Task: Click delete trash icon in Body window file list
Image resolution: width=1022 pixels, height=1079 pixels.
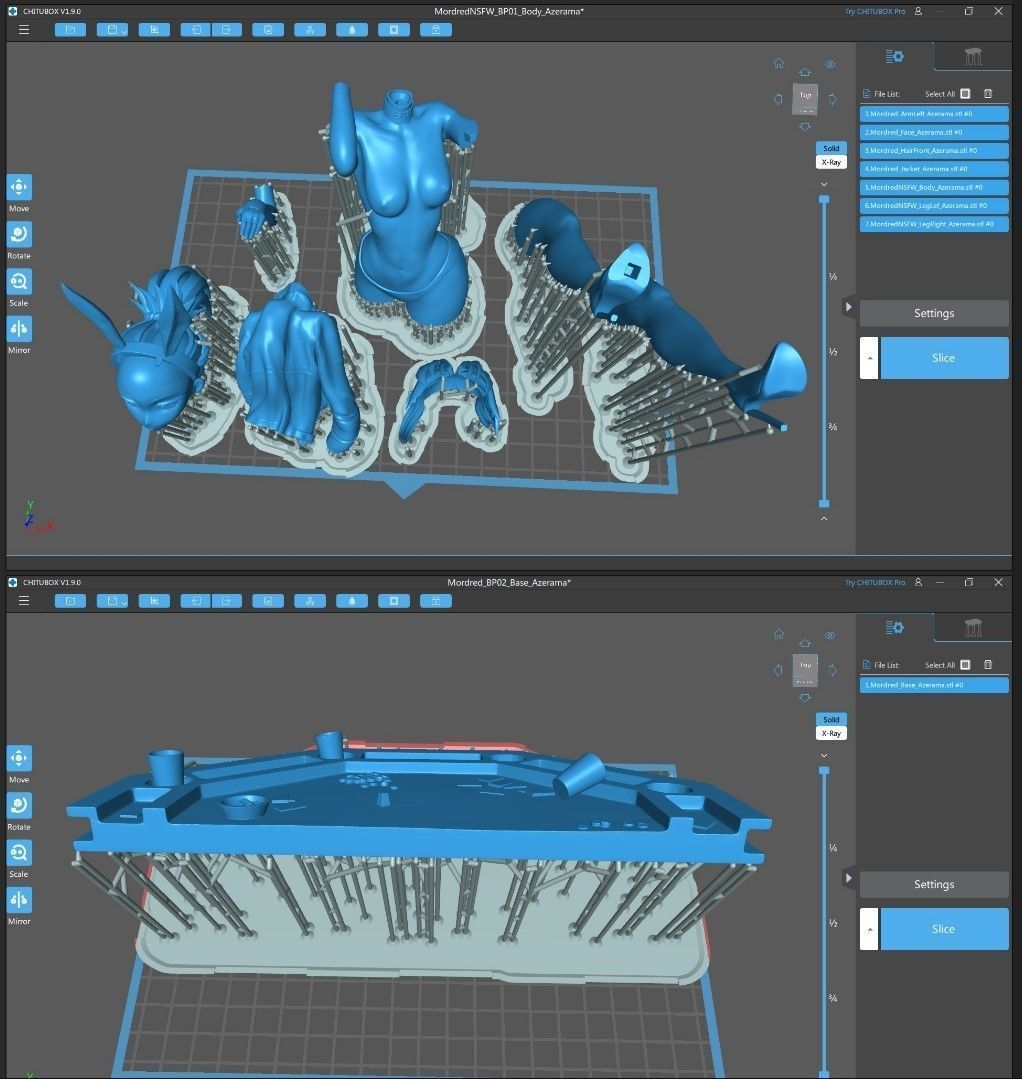Action: (988, 94)
